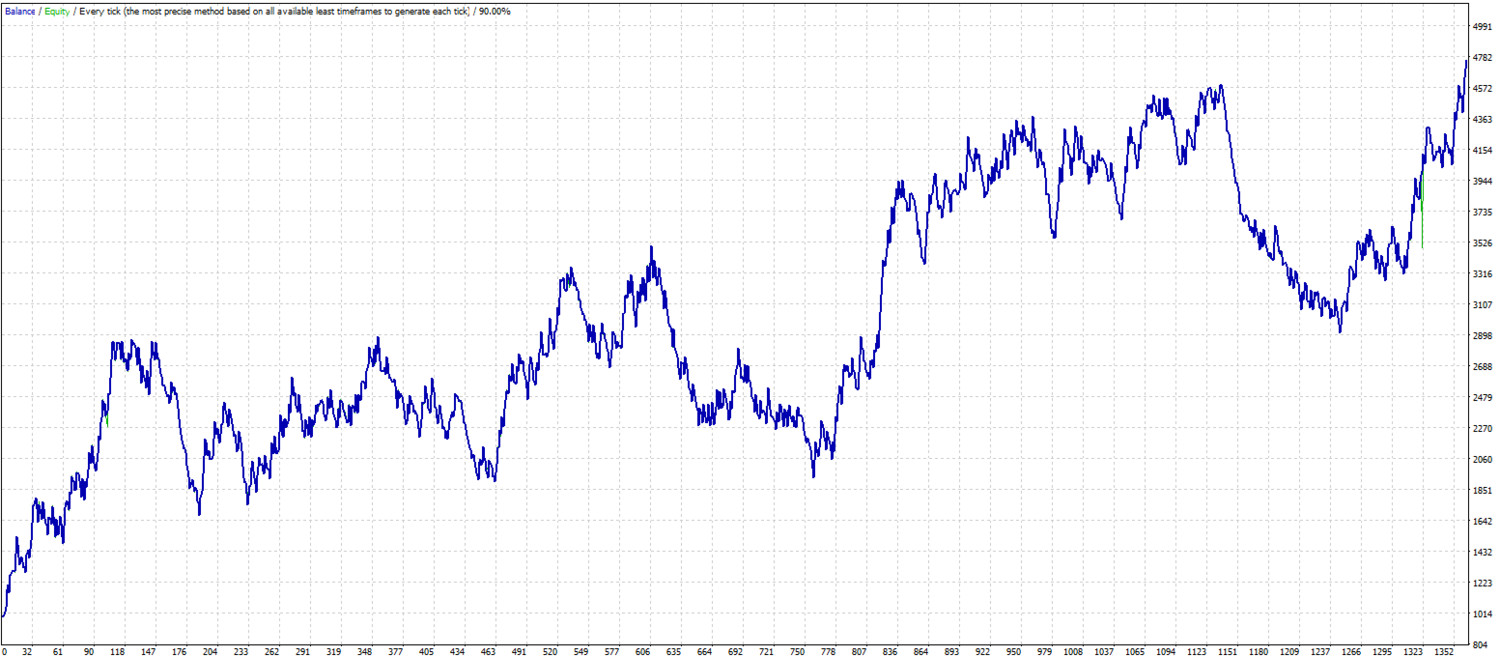Select the 4572 y-axis value
The image size is (1500, 656).
pos(1483,89)
